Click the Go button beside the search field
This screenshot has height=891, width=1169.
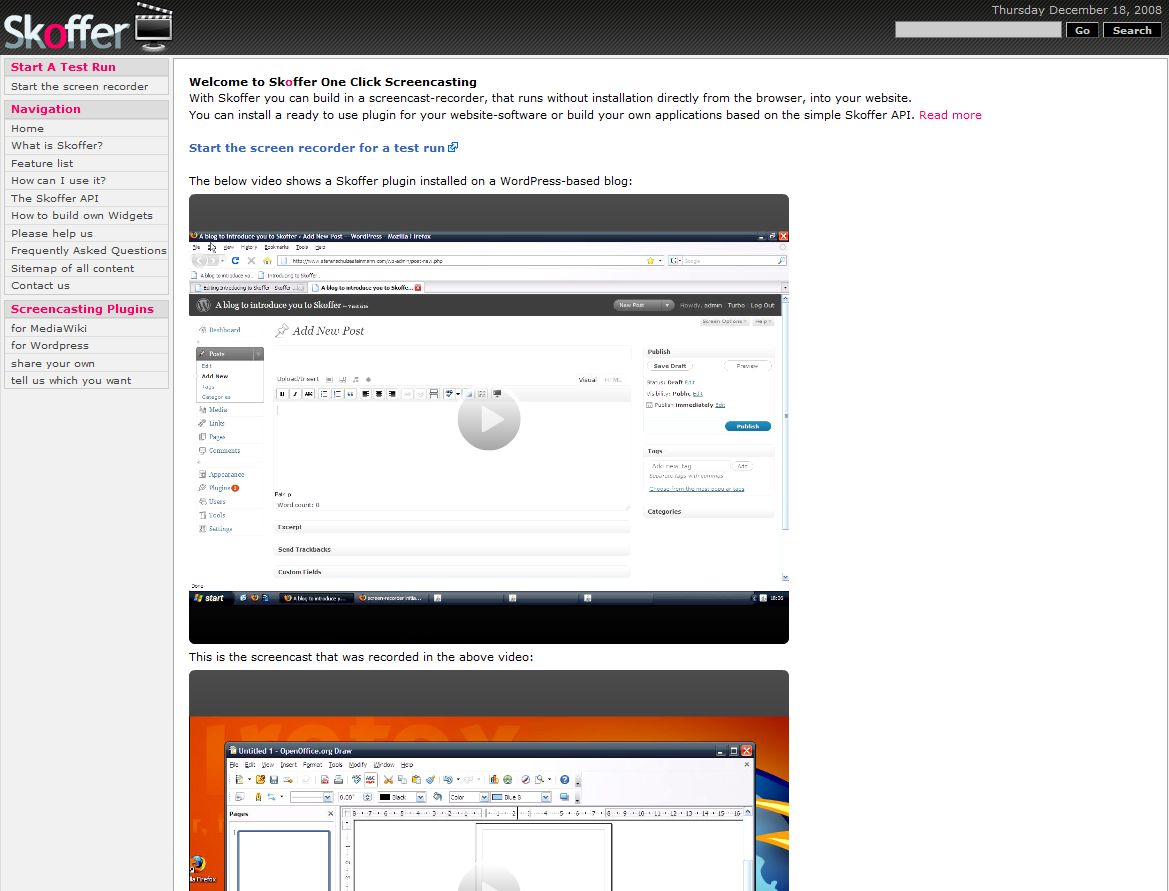pyautogui.click(x=1082, y=30)
